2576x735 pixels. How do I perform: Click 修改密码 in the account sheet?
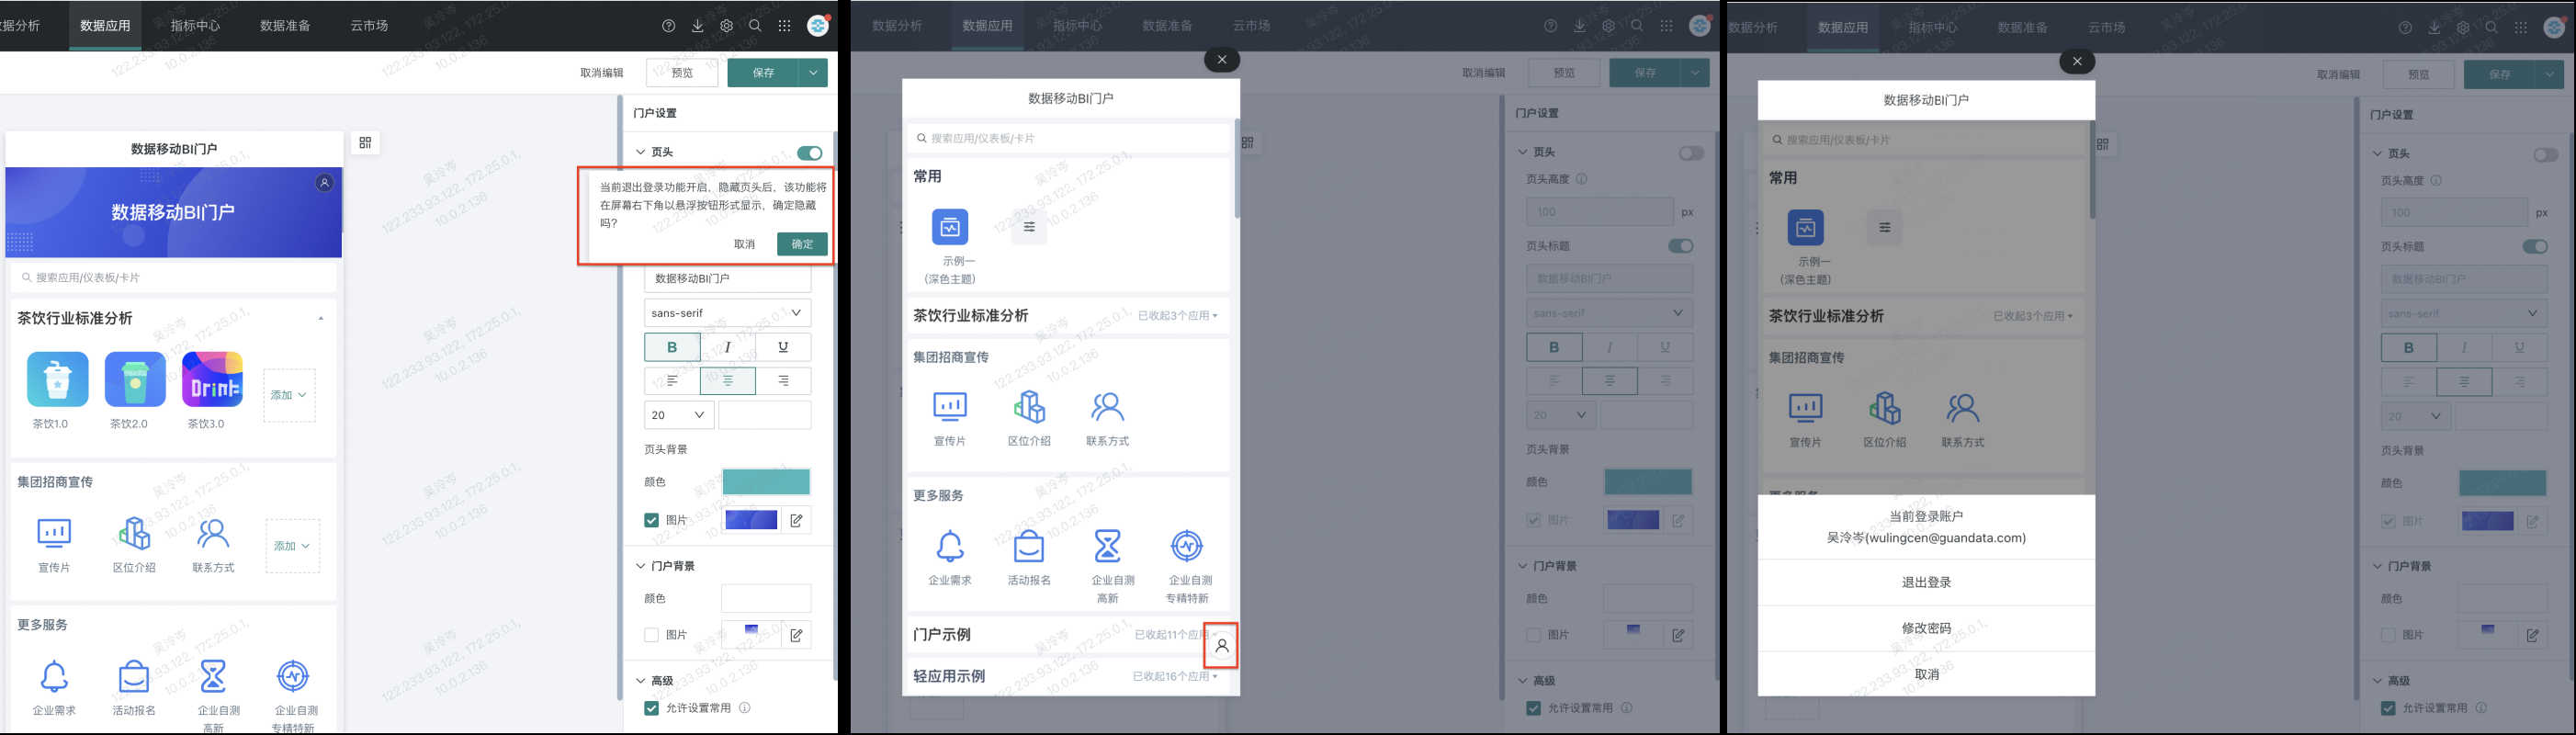pyautogui.click(x=1925, y=628)
